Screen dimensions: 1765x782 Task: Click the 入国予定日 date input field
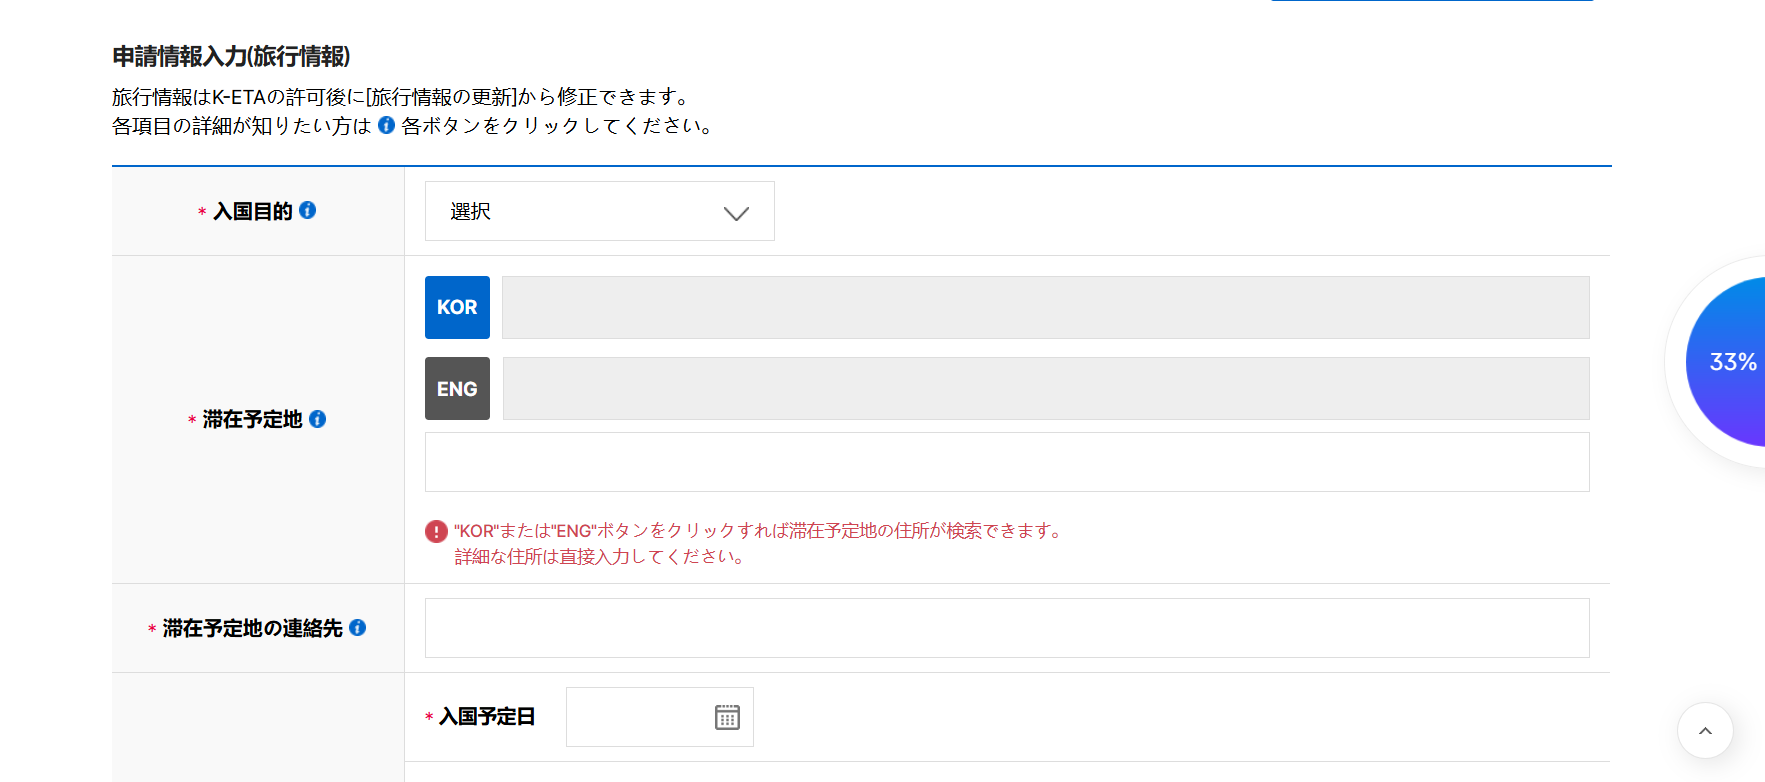tap(638, 717)
